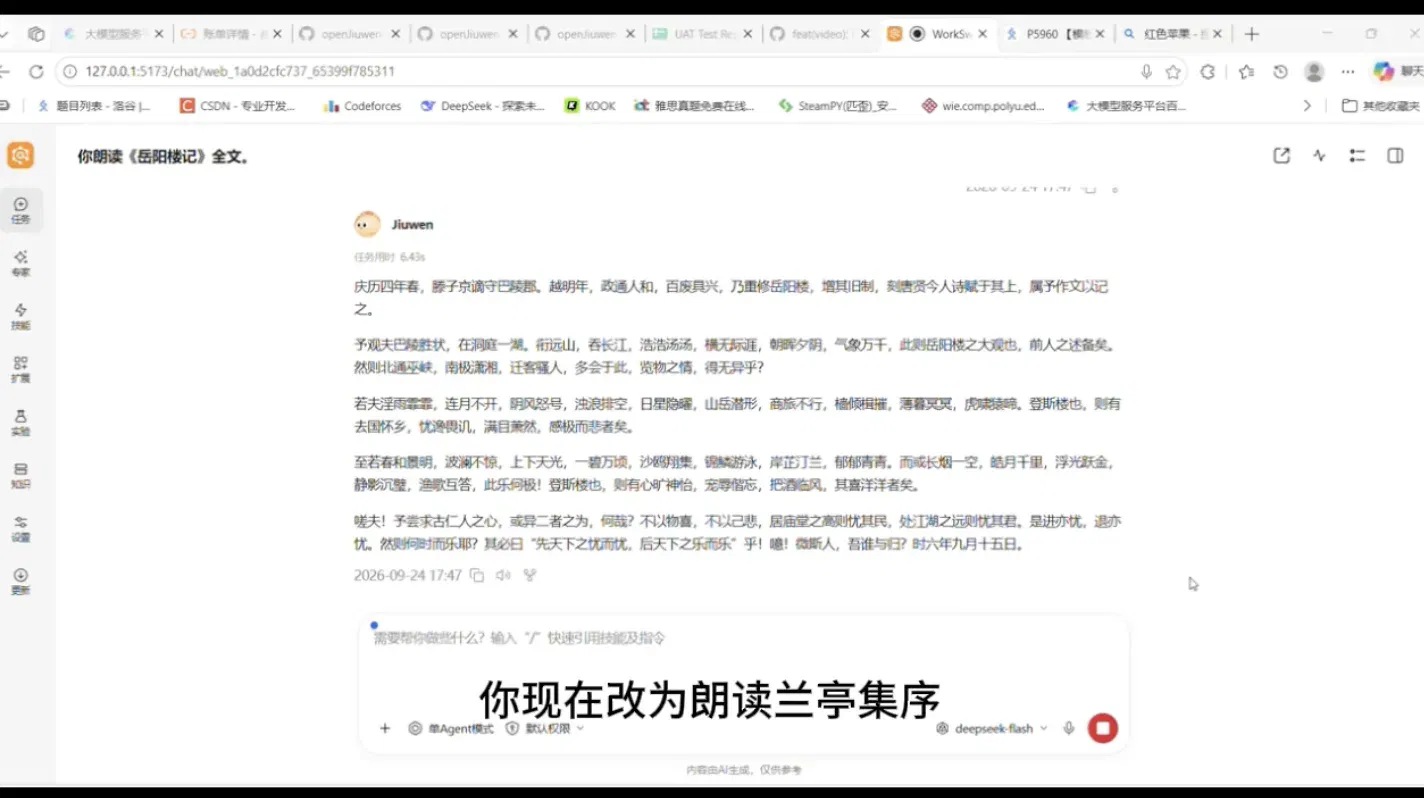
Task: Open the 其他收藏夹 bookmarks folder
Action: [1381, 105]
